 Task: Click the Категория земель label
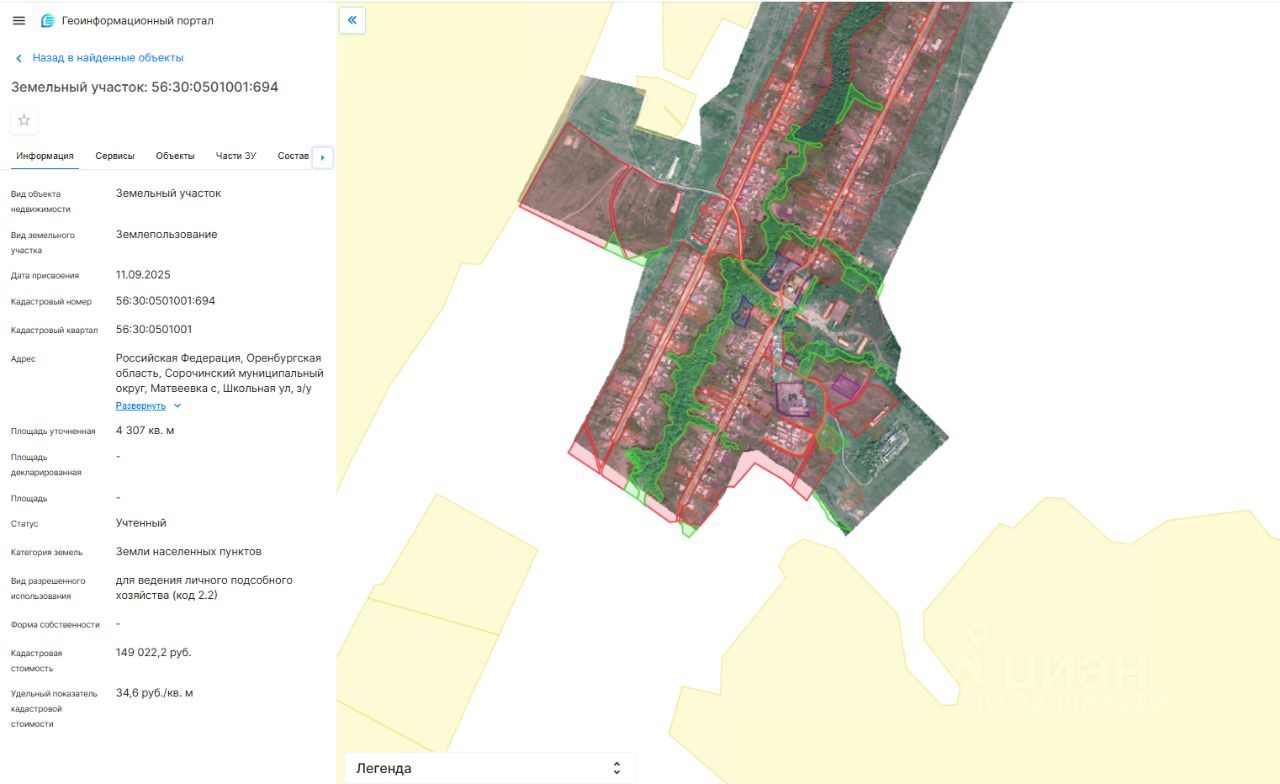[x=47, y=552]
